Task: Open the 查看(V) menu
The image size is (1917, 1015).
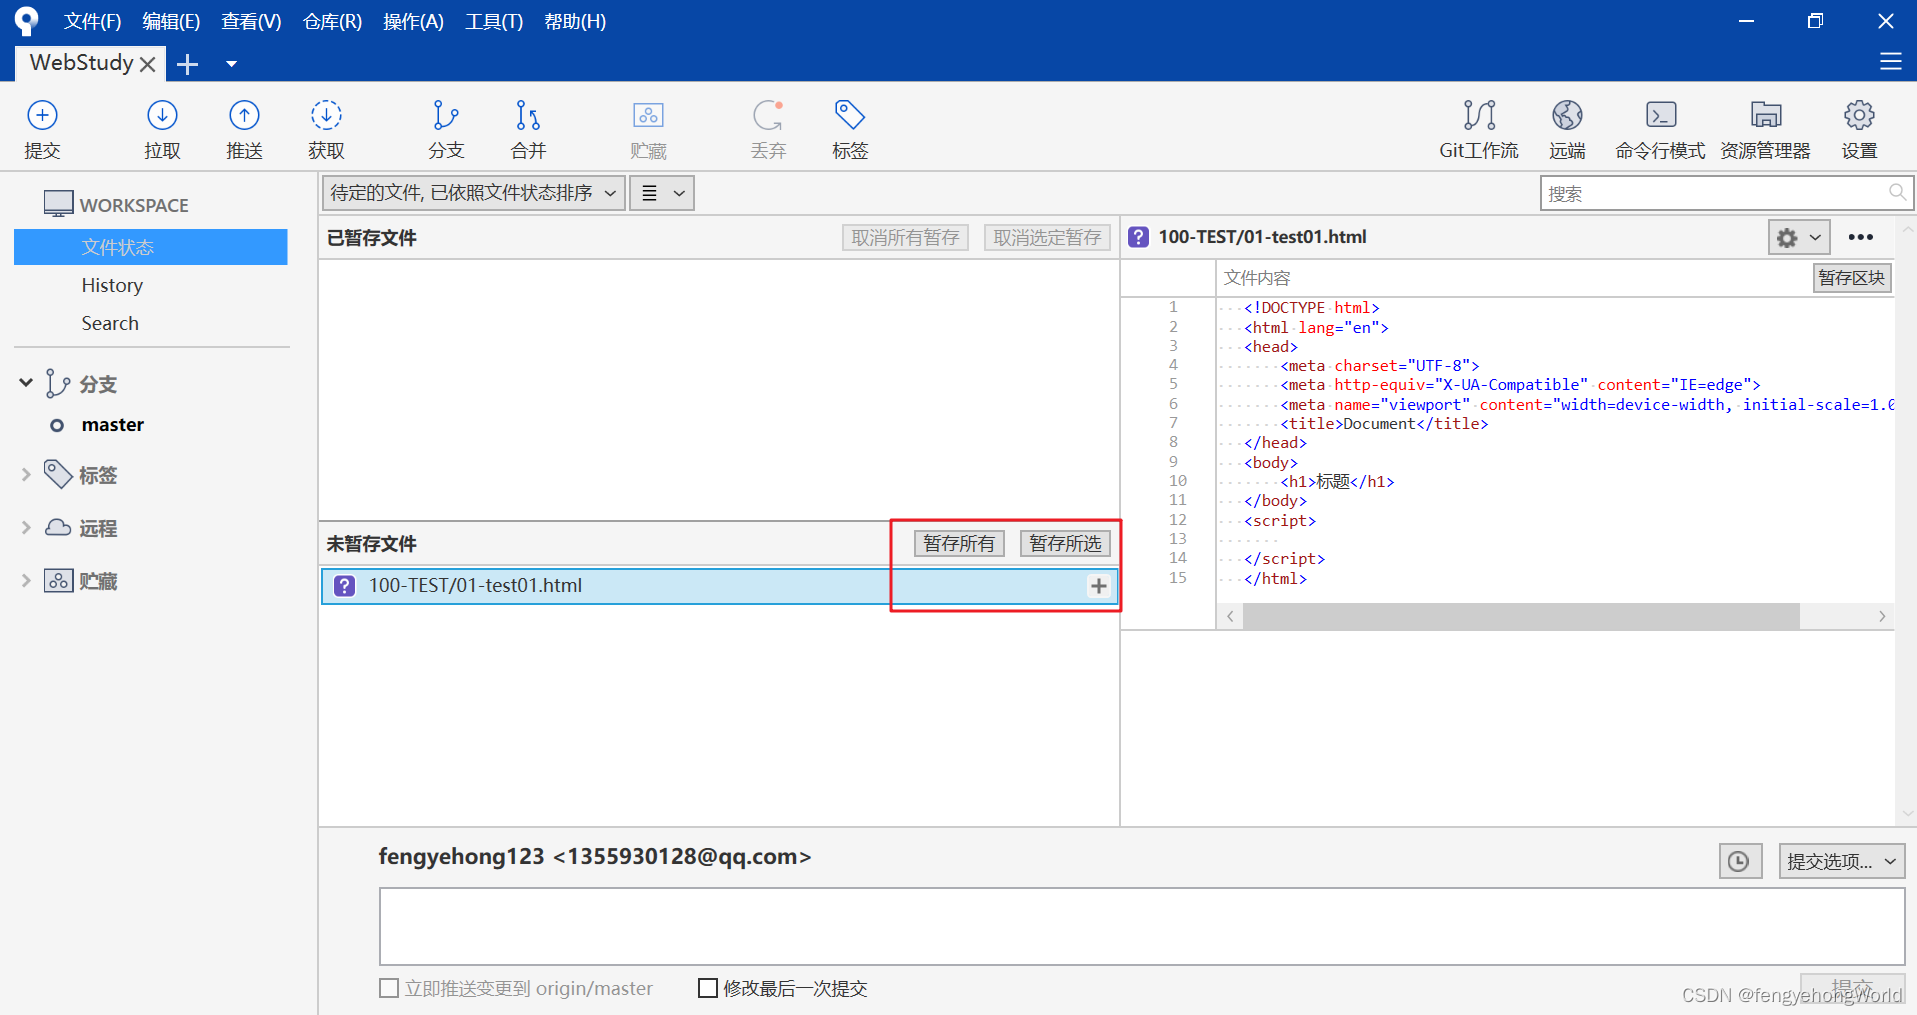Action: pos(251,21)
